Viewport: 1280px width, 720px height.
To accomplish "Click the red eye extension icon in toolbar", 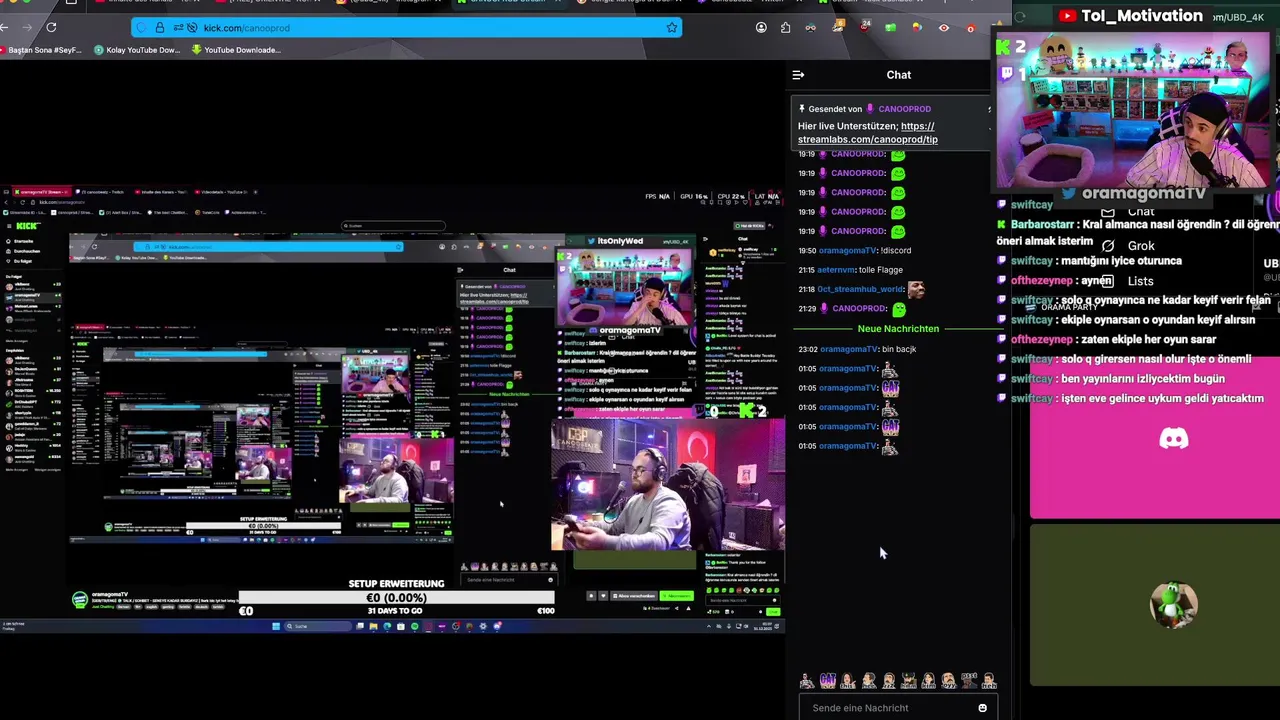I will [x=943, y=28].
